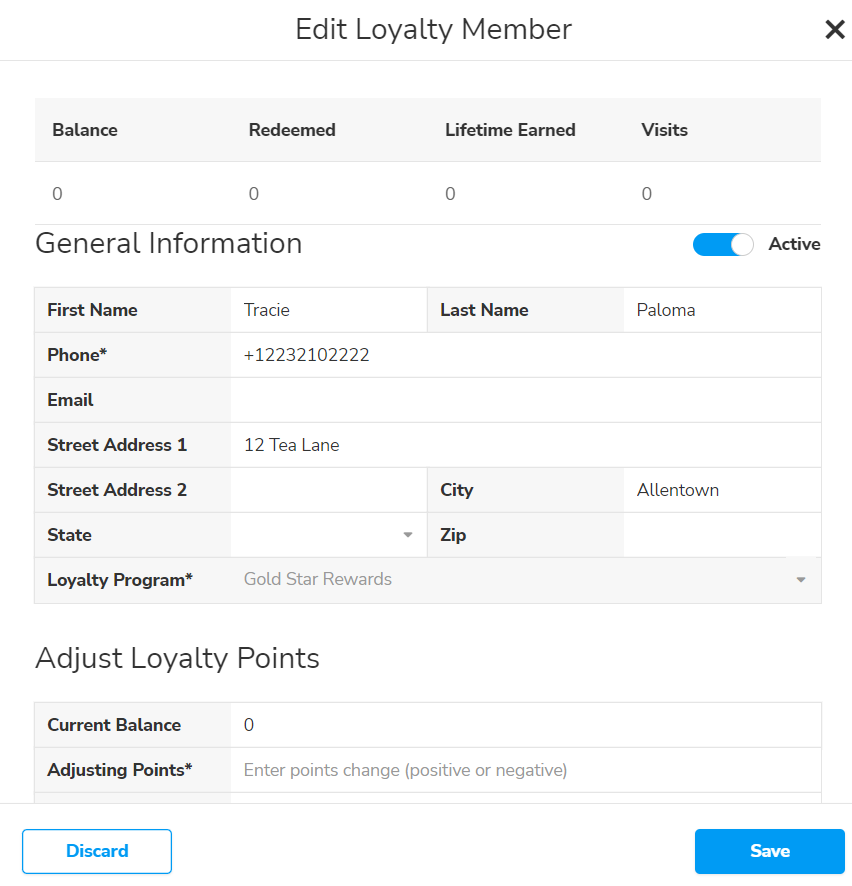Focus the empty Email field

525,400
